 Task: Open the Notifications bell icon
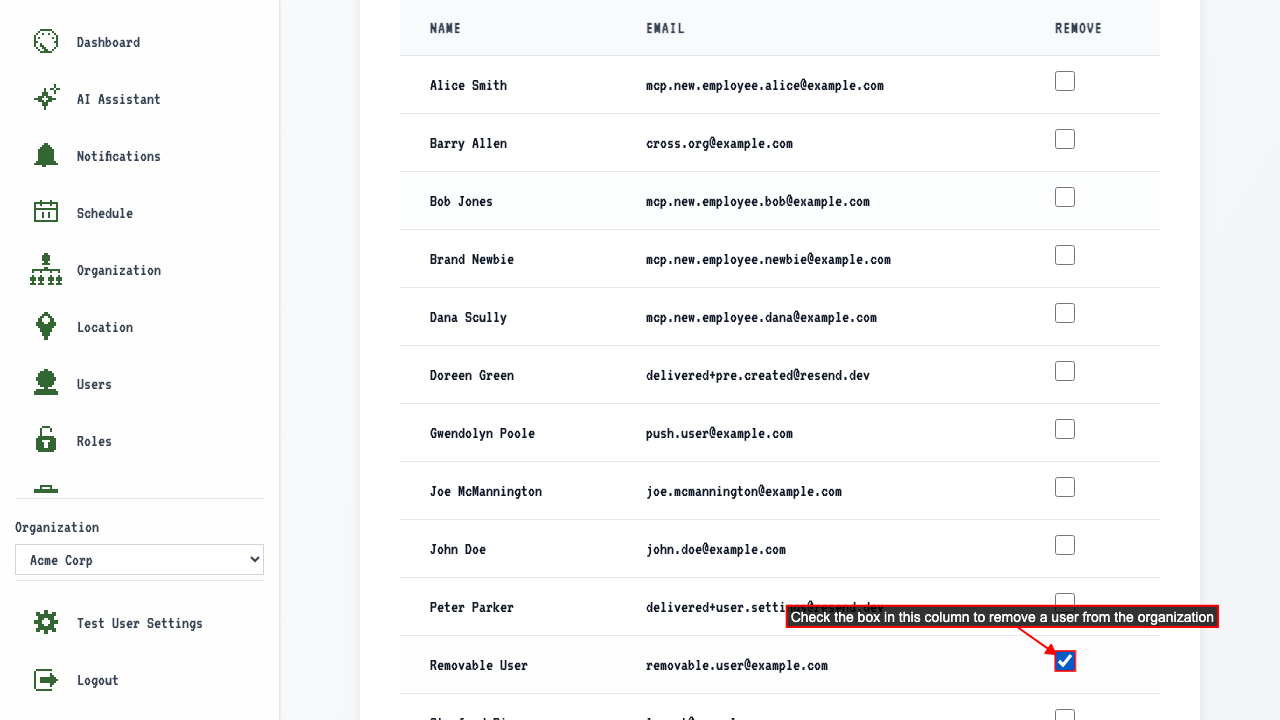pos(46,155)
